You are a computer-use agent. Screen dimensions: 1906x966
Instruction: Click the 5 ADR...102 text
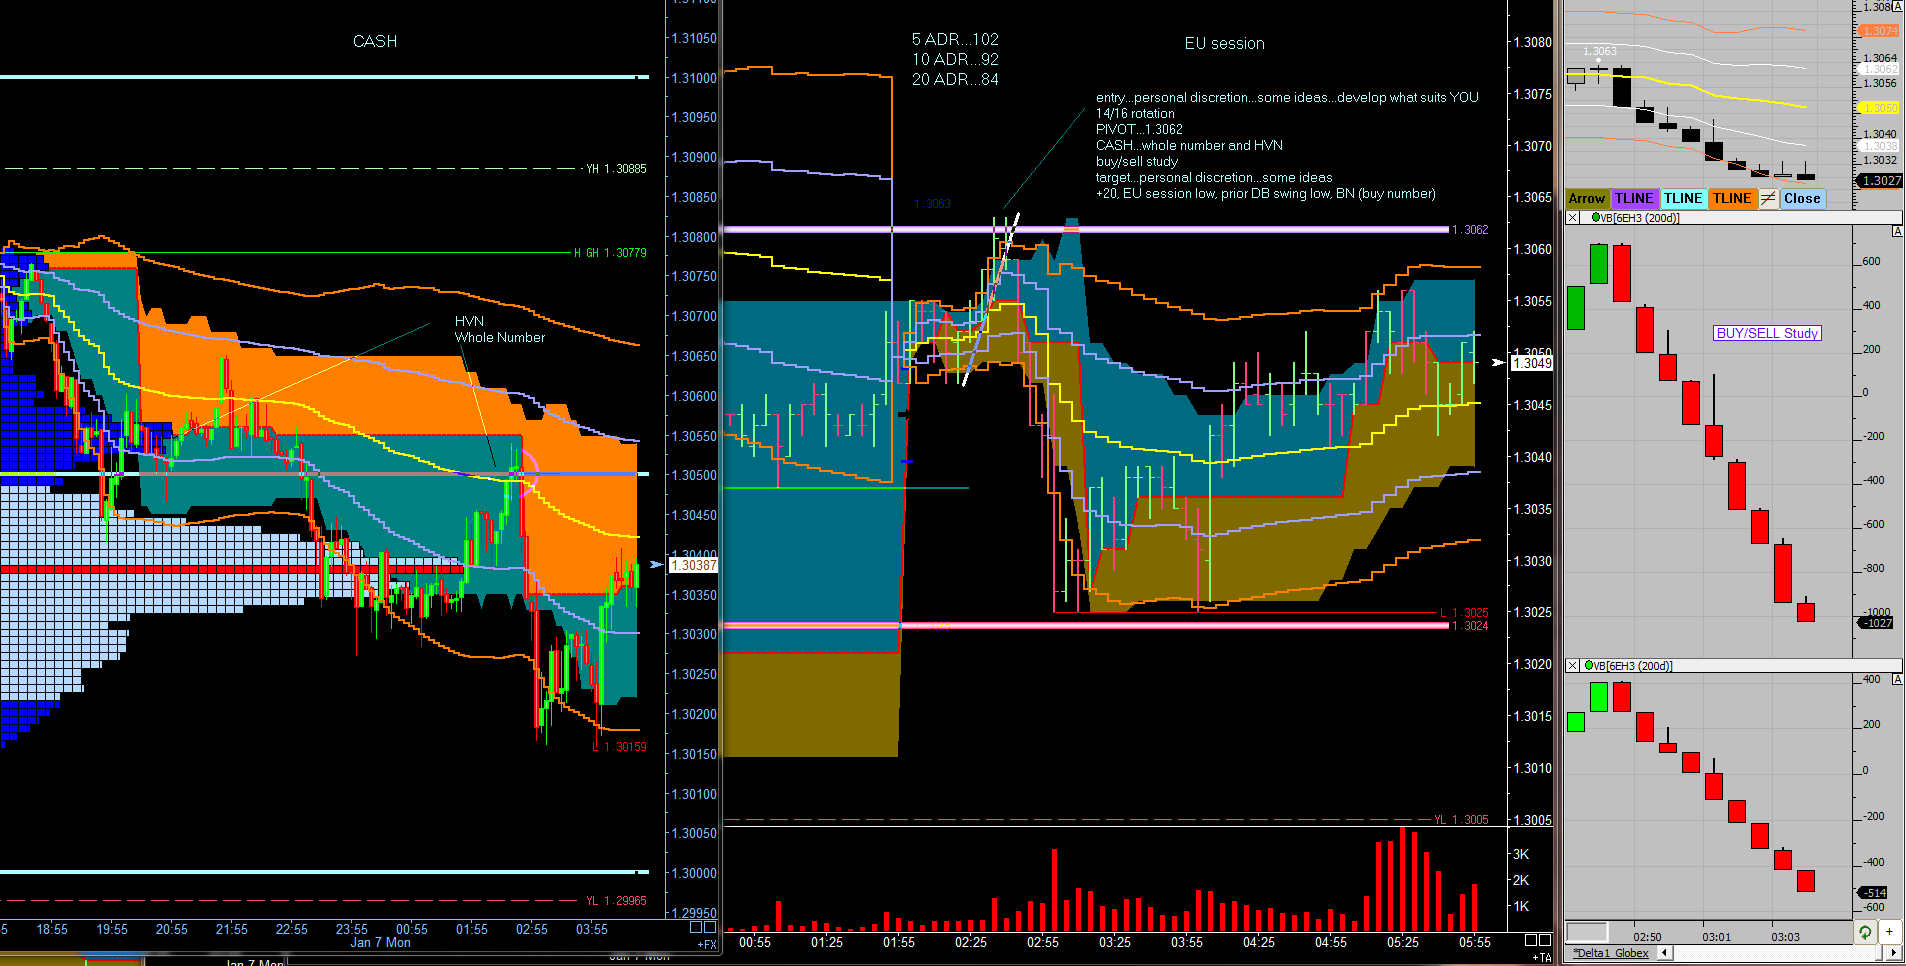click(x=955, y=39)
